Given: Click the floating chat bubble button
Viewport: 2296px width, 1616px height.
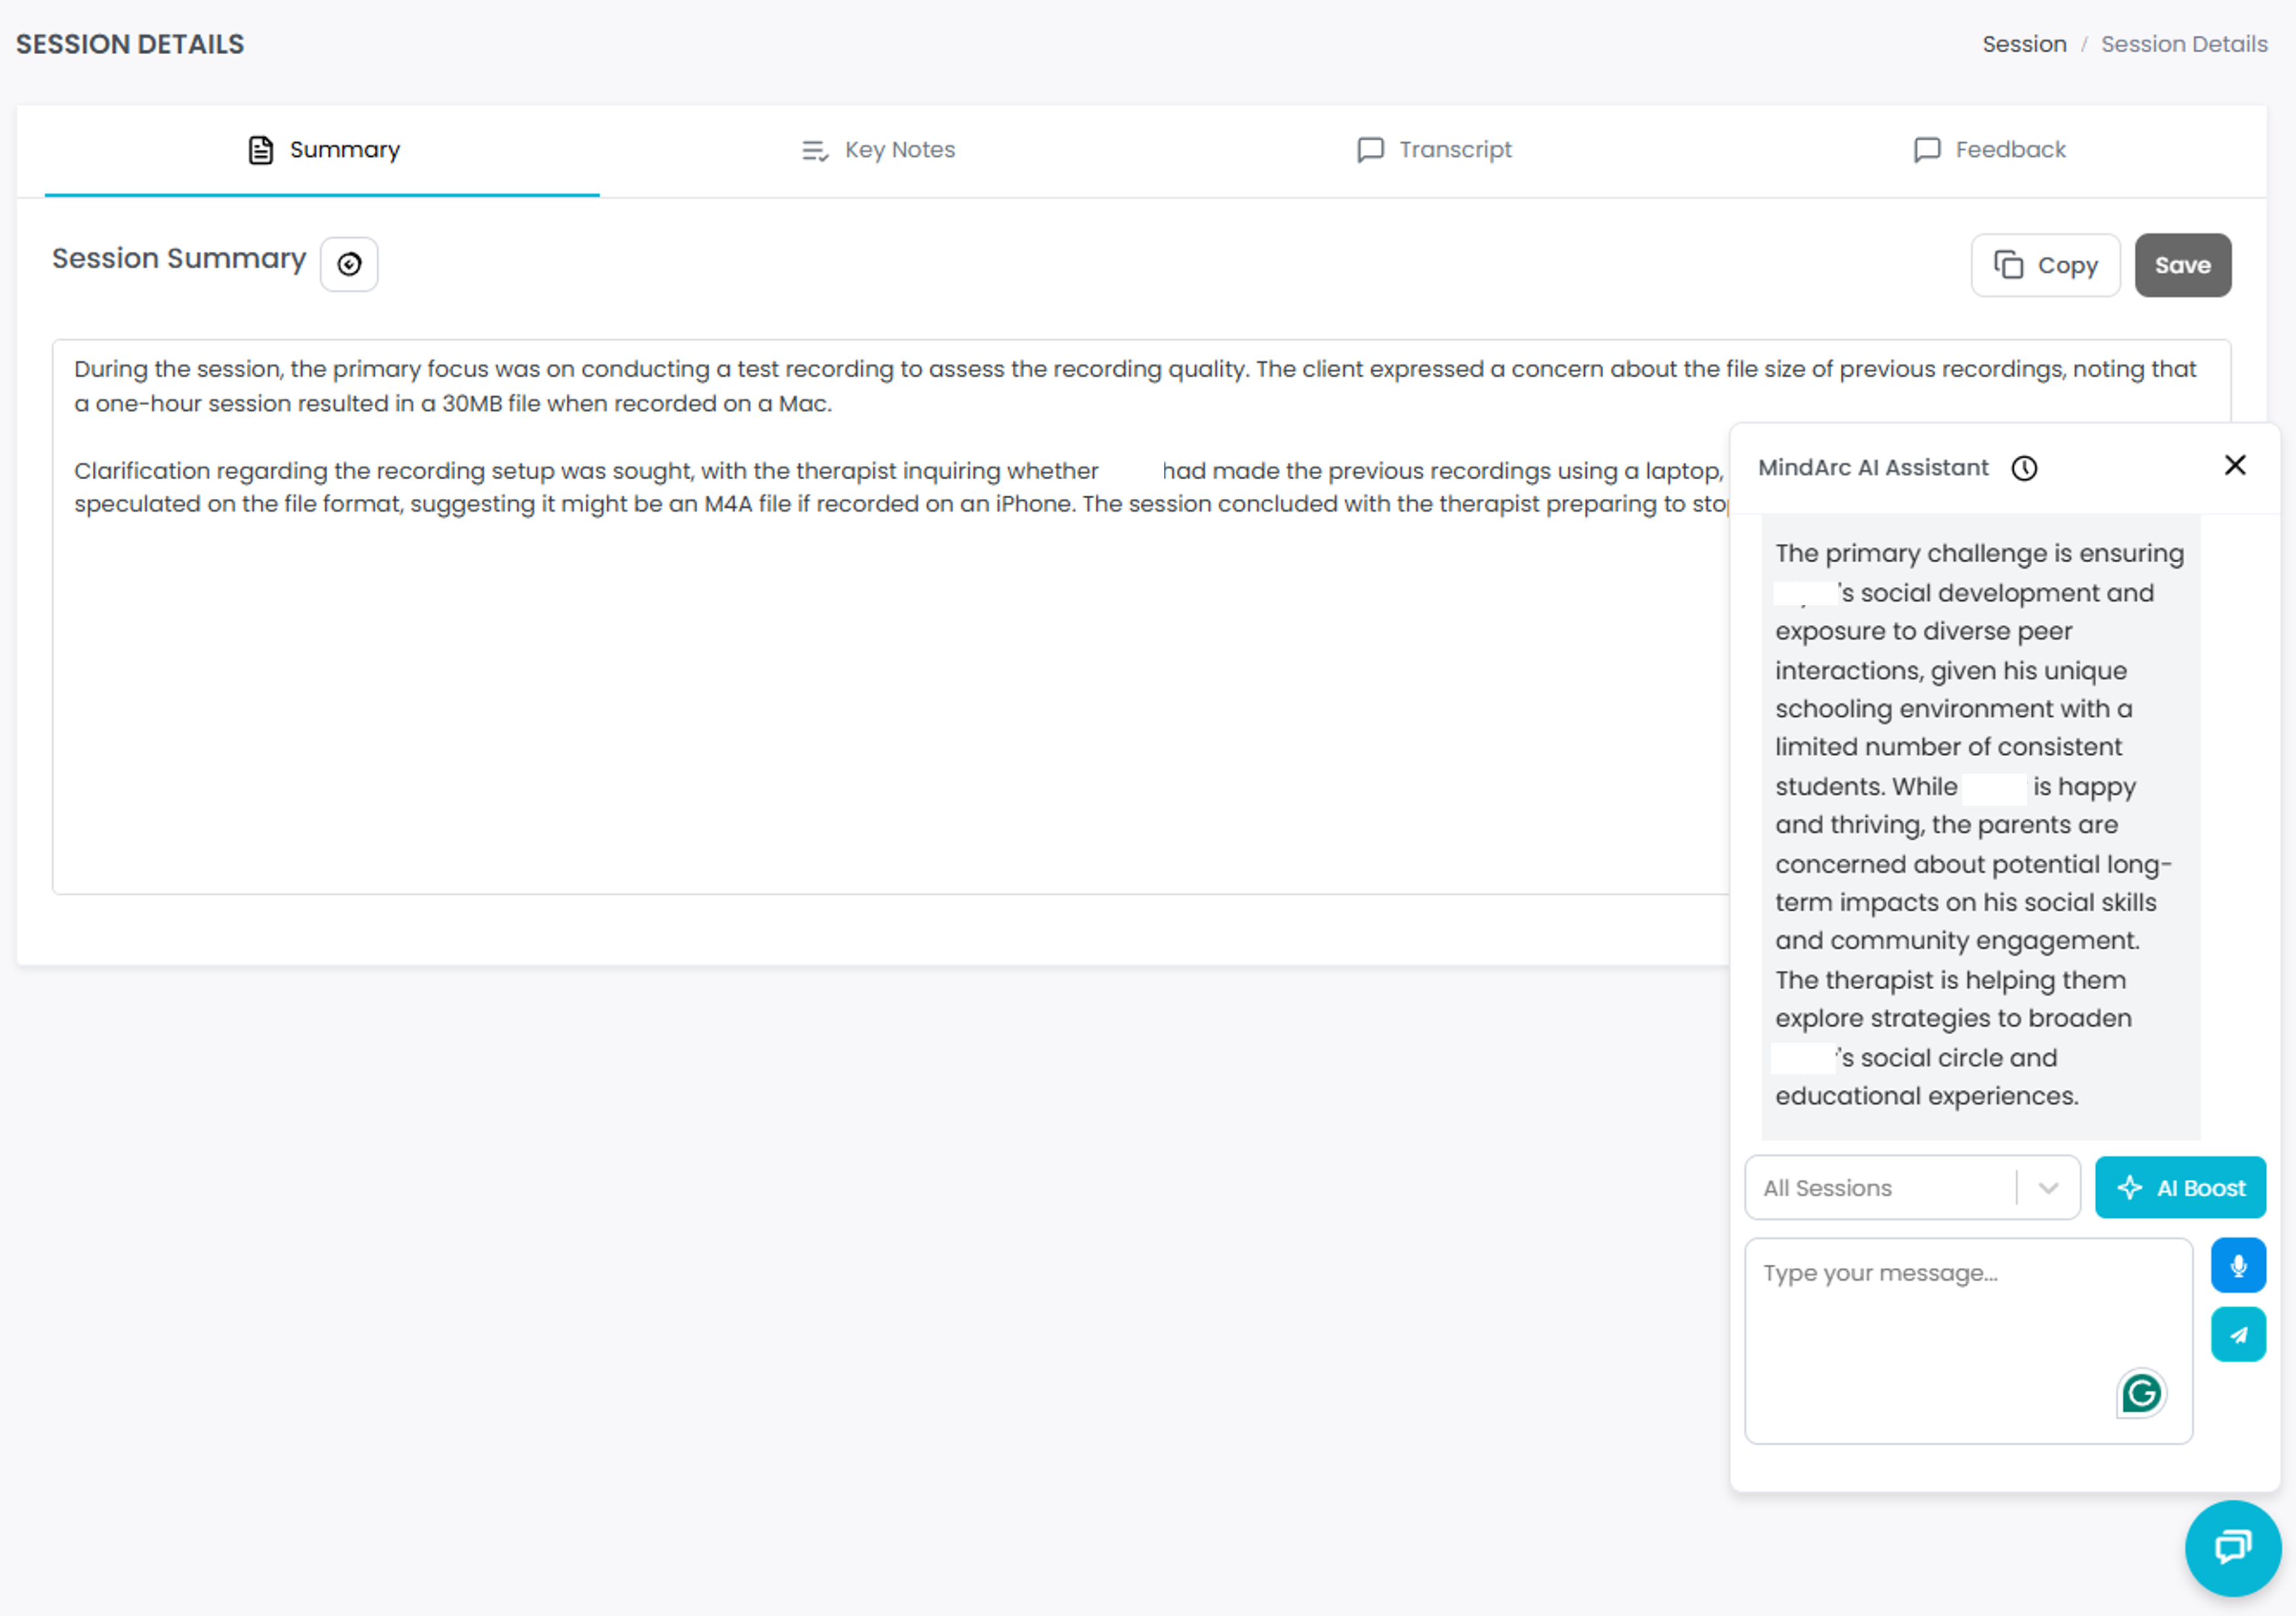Looking at the screenshot, I should pos(2232,1547).
